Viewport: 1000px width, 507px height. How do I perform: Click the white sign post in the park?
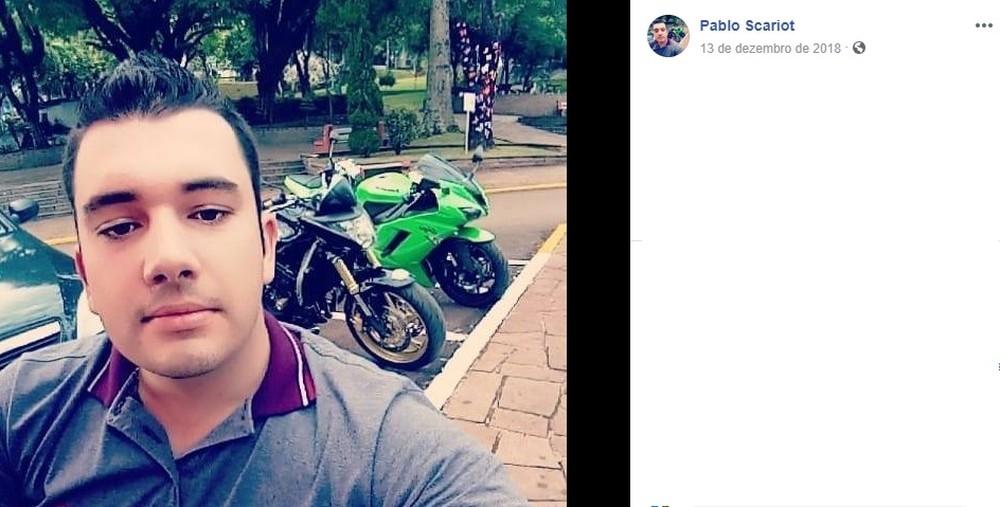pyautogui.click(x=469, y=118)
